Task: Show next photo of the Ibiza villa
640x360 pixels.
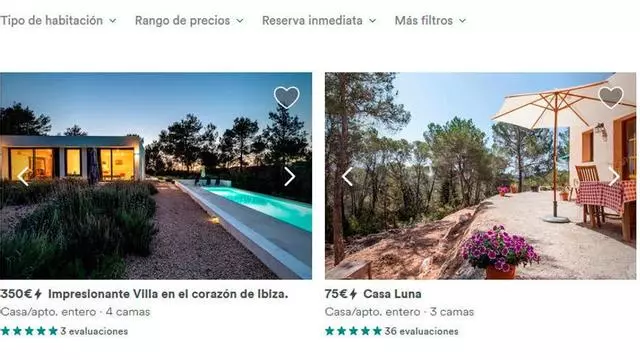Action: (289, 176)
